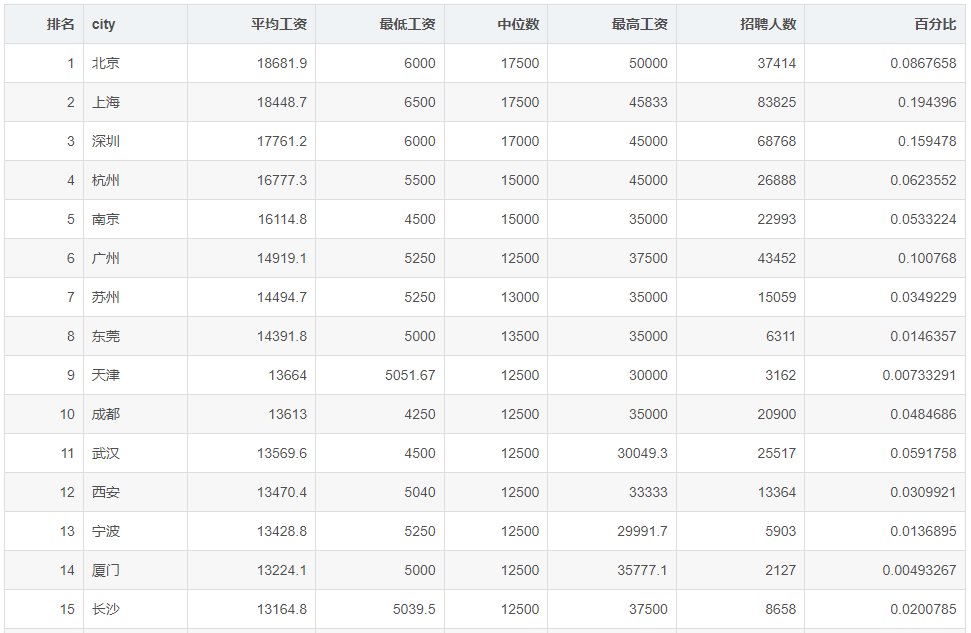This screenshot has width=971, height=633.
Task: Click median value 13000
Action: pyautogui.click(x=520, y=297)
